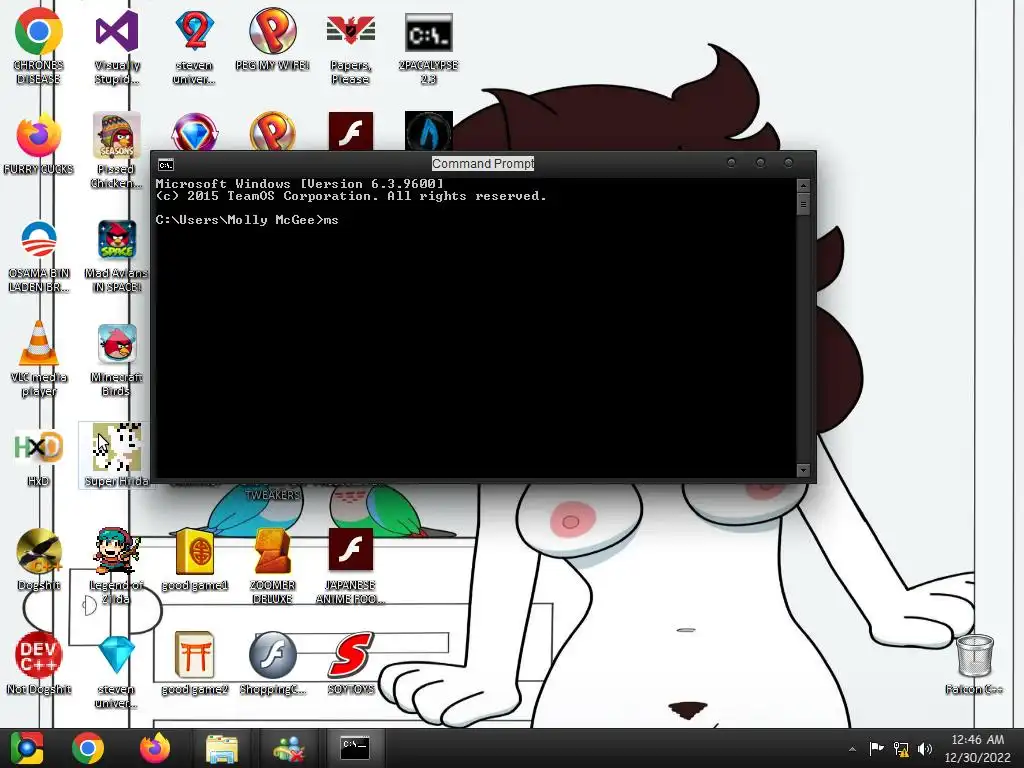The width and height of the screenshot is (1024, 768).
Task: Open the volume speaker tray icon
Action: 925,748
